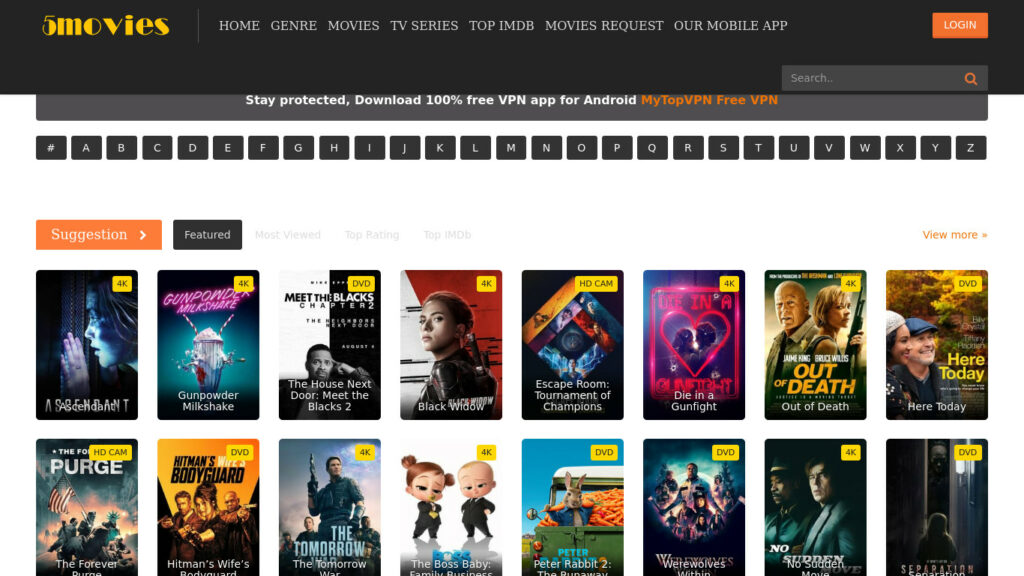This screenshot has width=1024, height=576.
Task: Open the HOME menu item
Action: (x=239, y=25)
